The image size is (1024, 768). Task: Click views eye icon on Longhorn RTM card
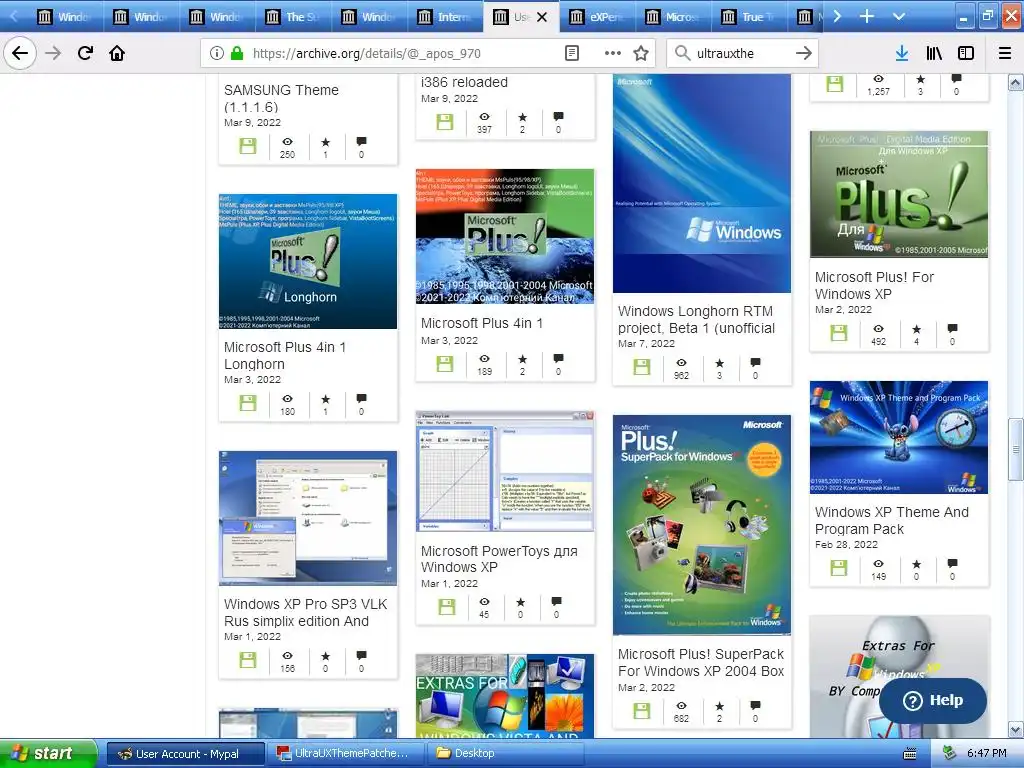pos(681,362)
